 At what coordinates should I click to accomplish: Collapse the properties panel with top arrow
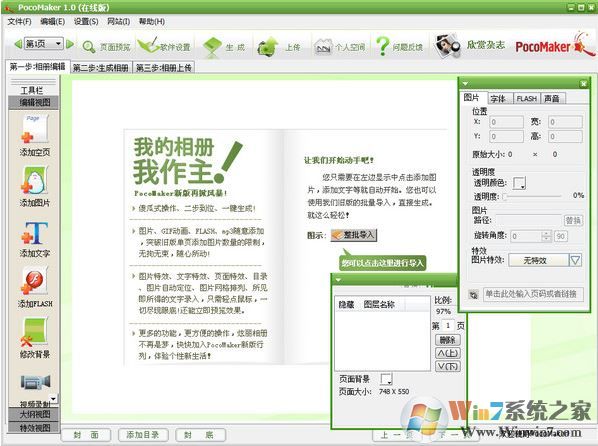click(x=465, y=84)
